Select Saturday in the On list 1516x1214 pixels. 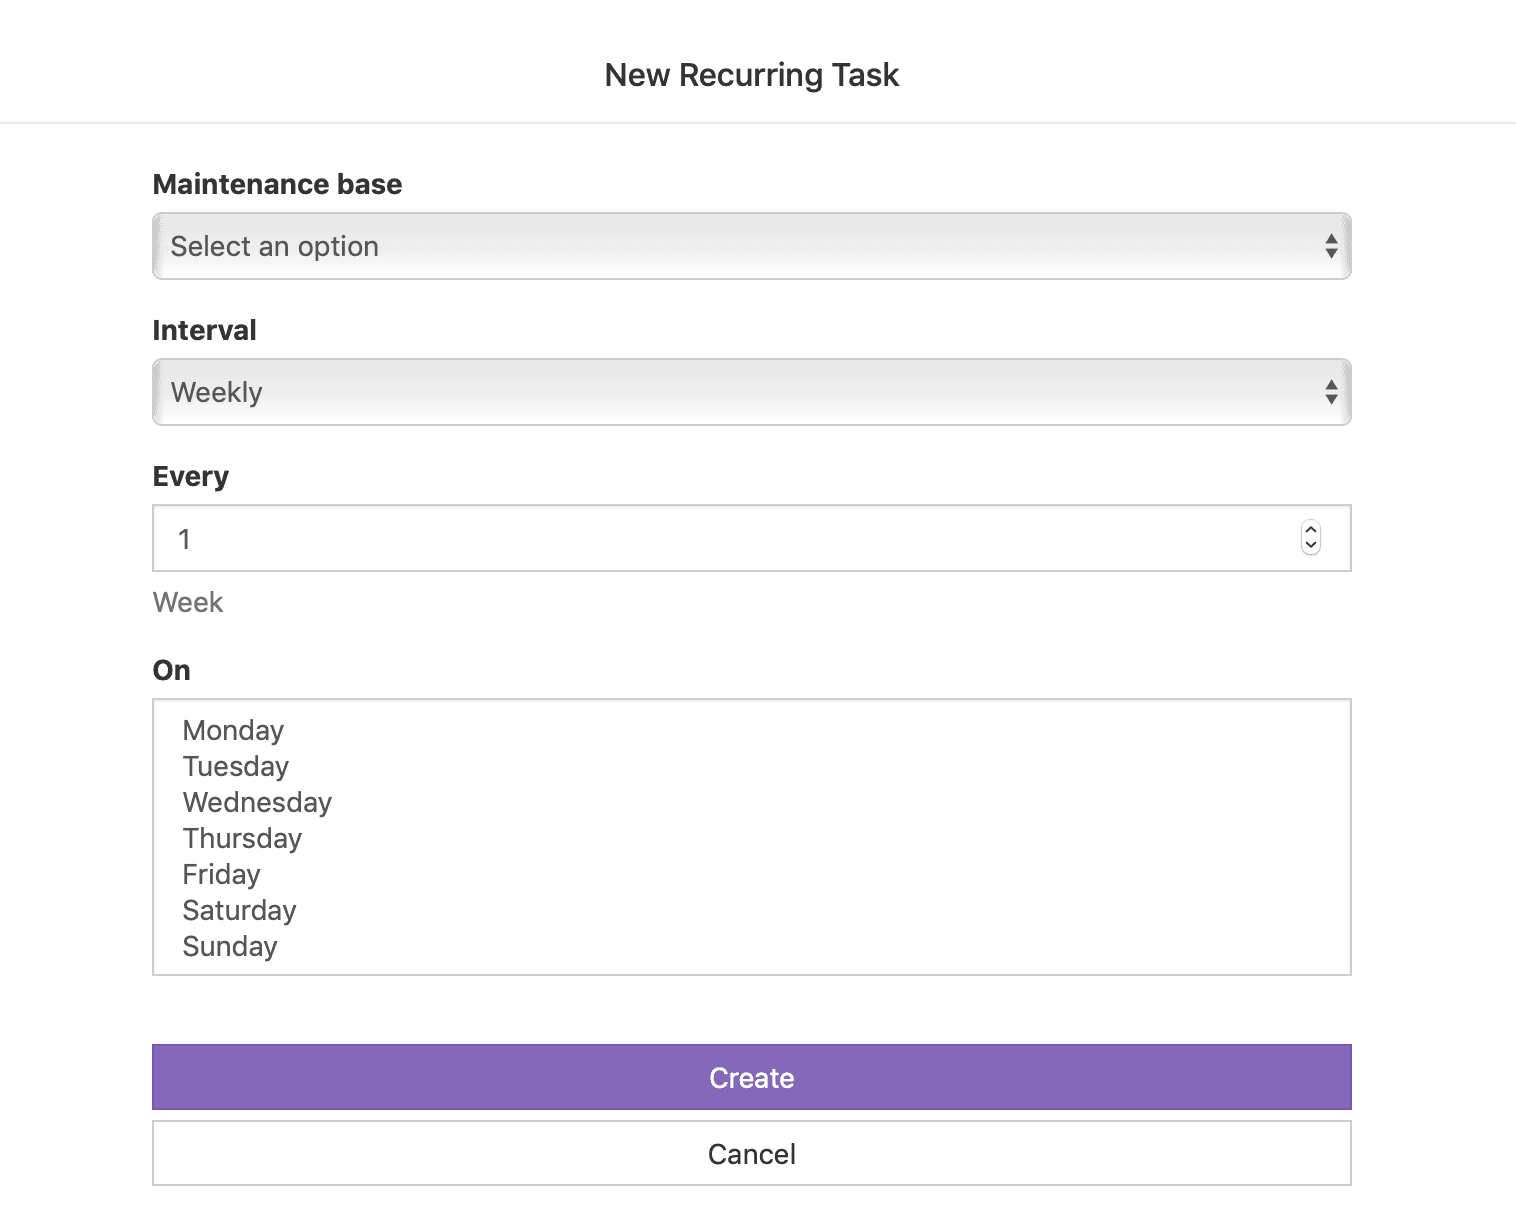click(x=239, y=910)
